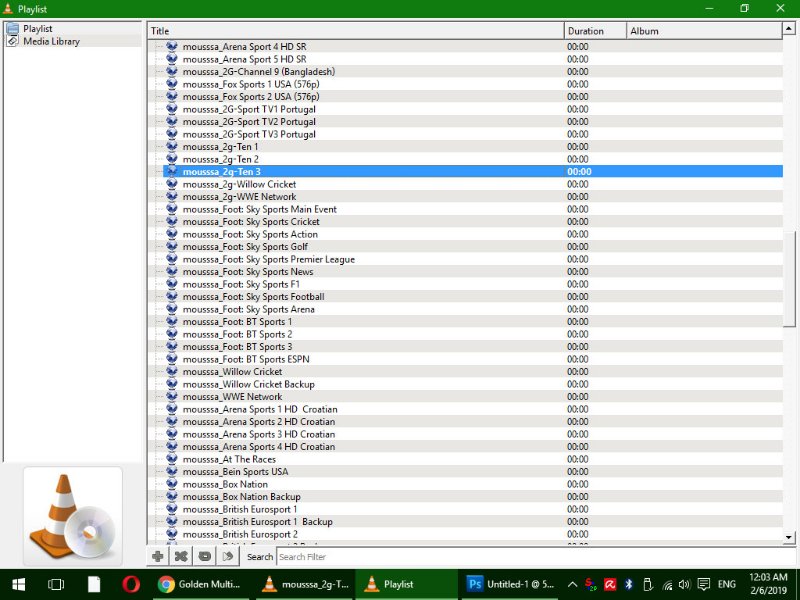Viewport: 800px width, 600px height.
Task: Select Sky Sports Premier League entry
Action: point(268,259)
